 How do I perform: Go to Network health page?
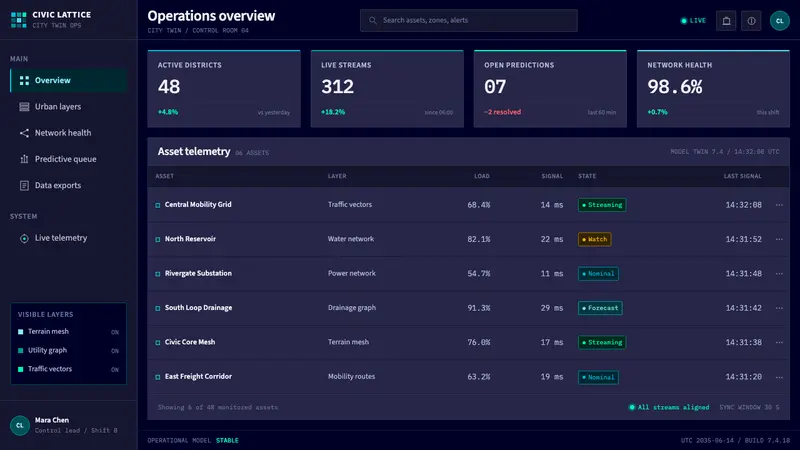[68, 133]
